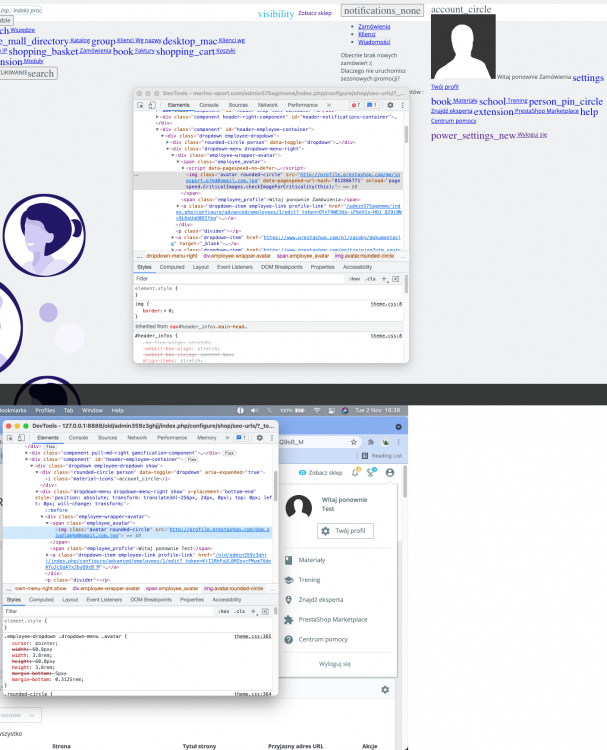Show computed sidebar pane in merino-sport DevTools
The height and width of the screenshot is (750, 607).
[396, 279]
